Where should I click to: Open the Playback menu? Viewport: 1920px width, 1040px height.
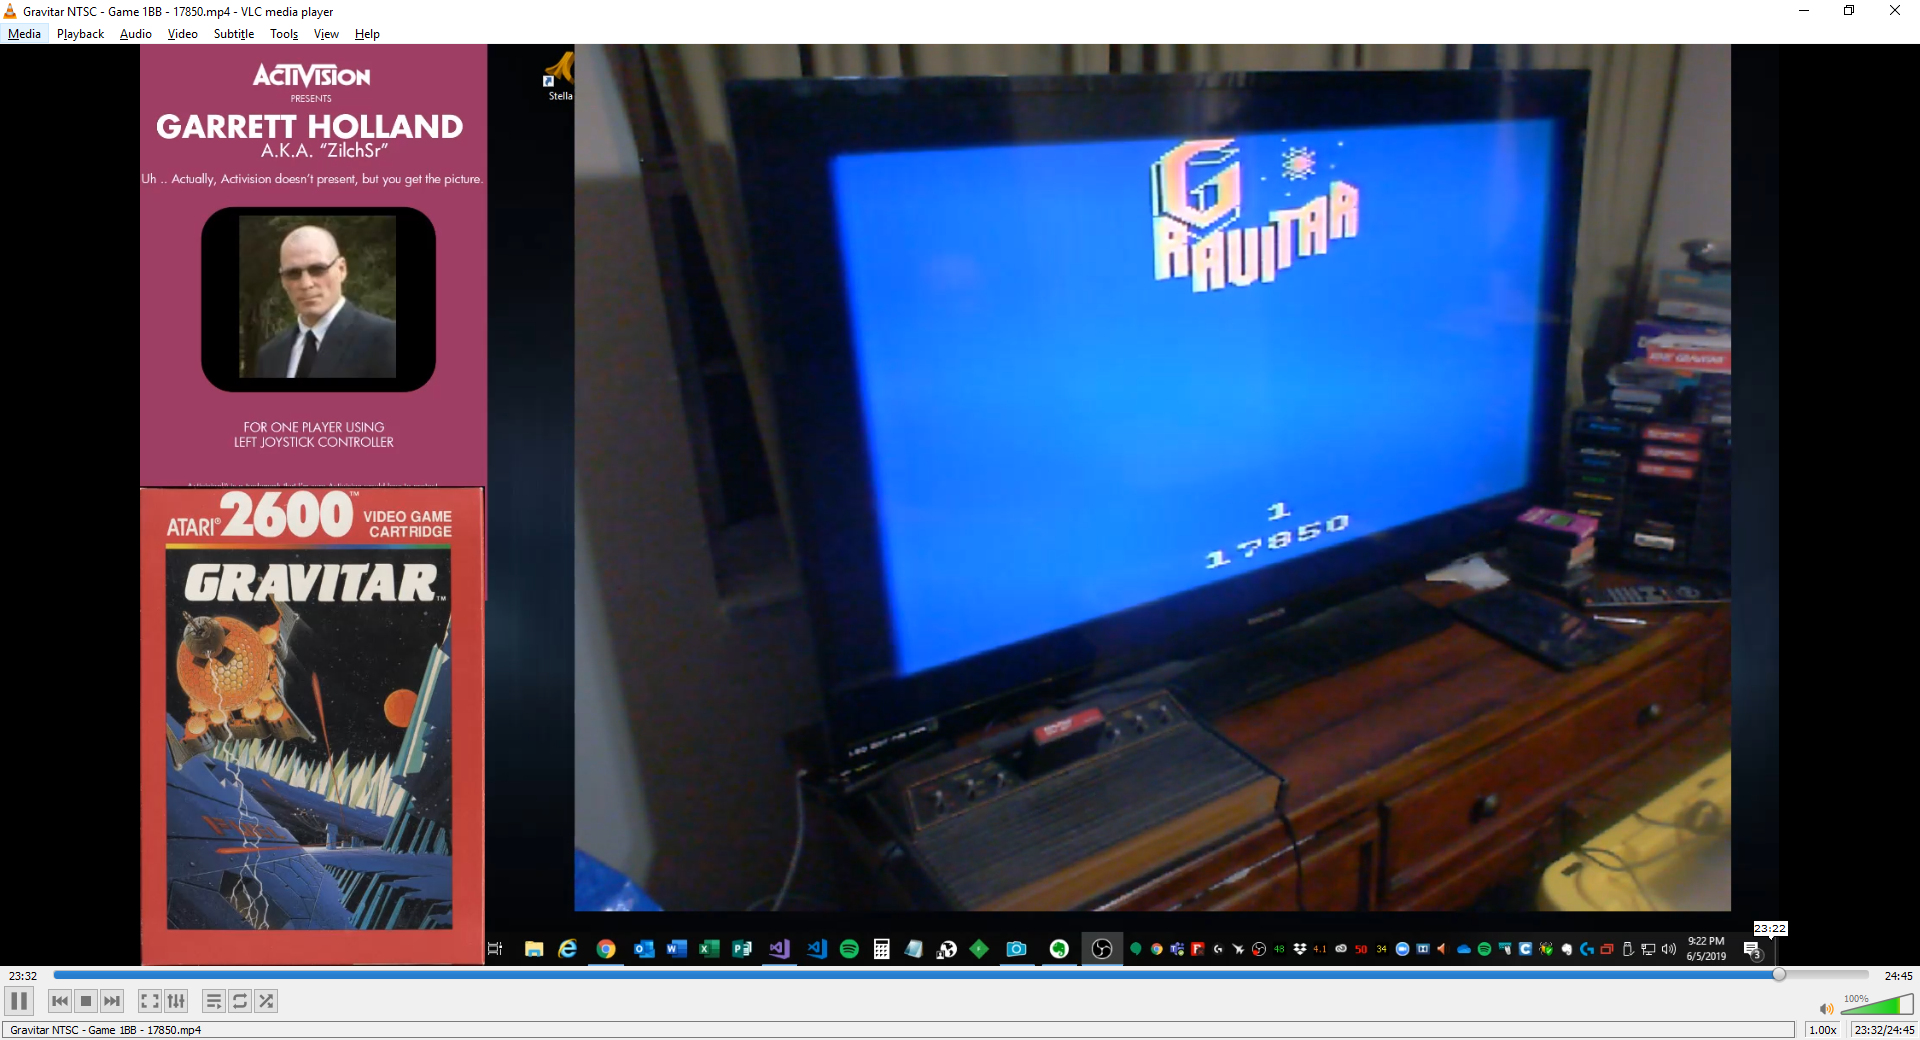click(80, 34)
